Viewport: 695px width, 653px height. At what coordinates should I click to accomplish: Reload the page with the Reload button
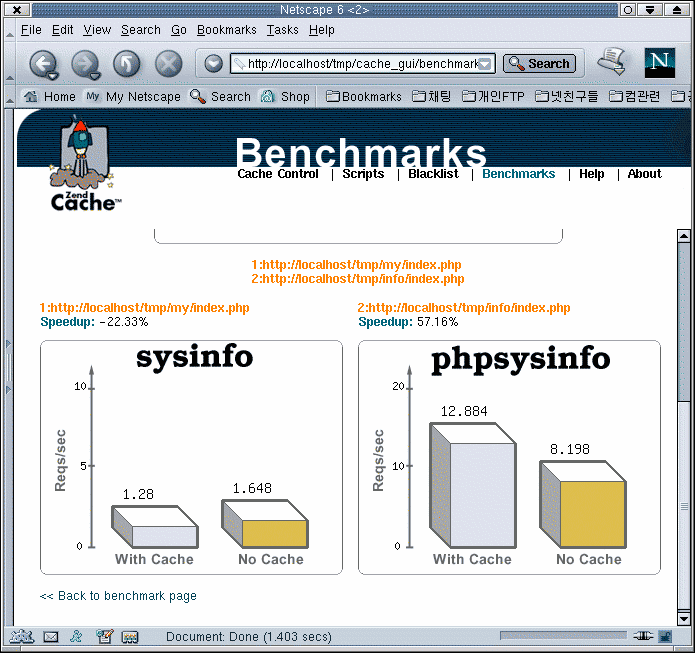pyautogui.click(x=127, y=64)
